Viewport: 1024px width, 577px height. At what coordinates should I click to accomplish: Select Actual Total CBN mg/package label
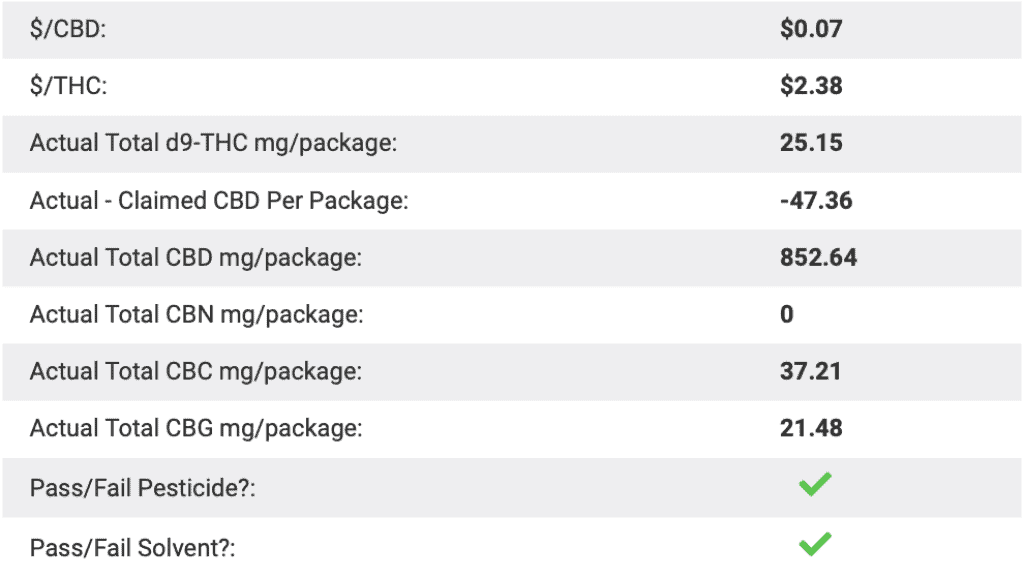pos(197,315)
